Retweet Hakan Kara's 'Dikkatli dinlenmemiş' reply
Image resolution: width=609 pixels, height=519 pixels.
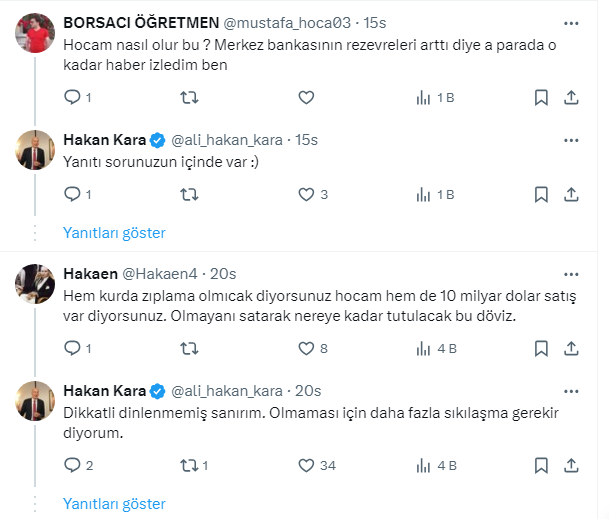pyautogui.click(x=188, y=465)
